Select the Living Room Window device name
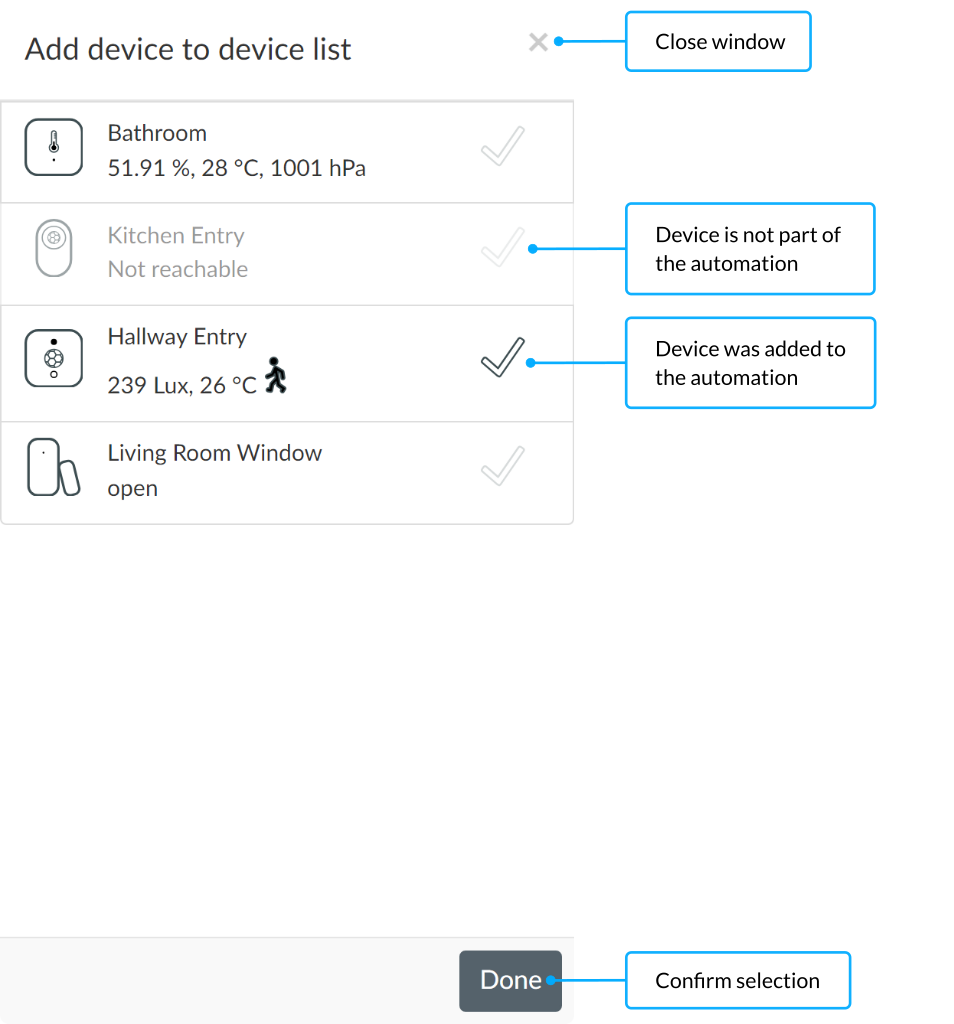 (x=215, y=453)
